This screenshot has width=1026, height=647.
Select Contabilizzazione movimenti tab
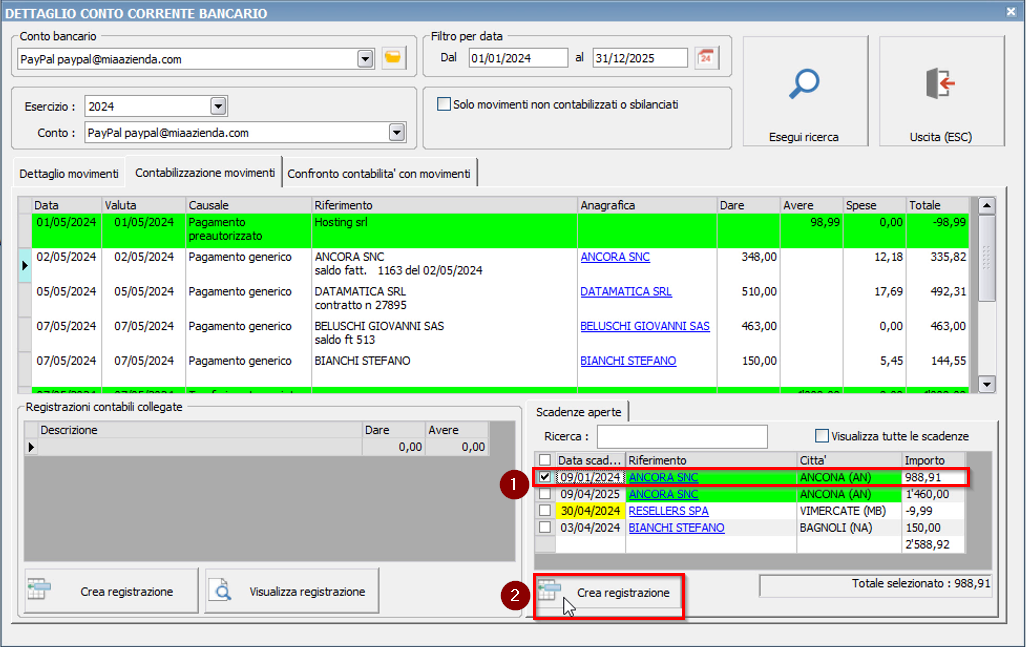click(205, 173)
